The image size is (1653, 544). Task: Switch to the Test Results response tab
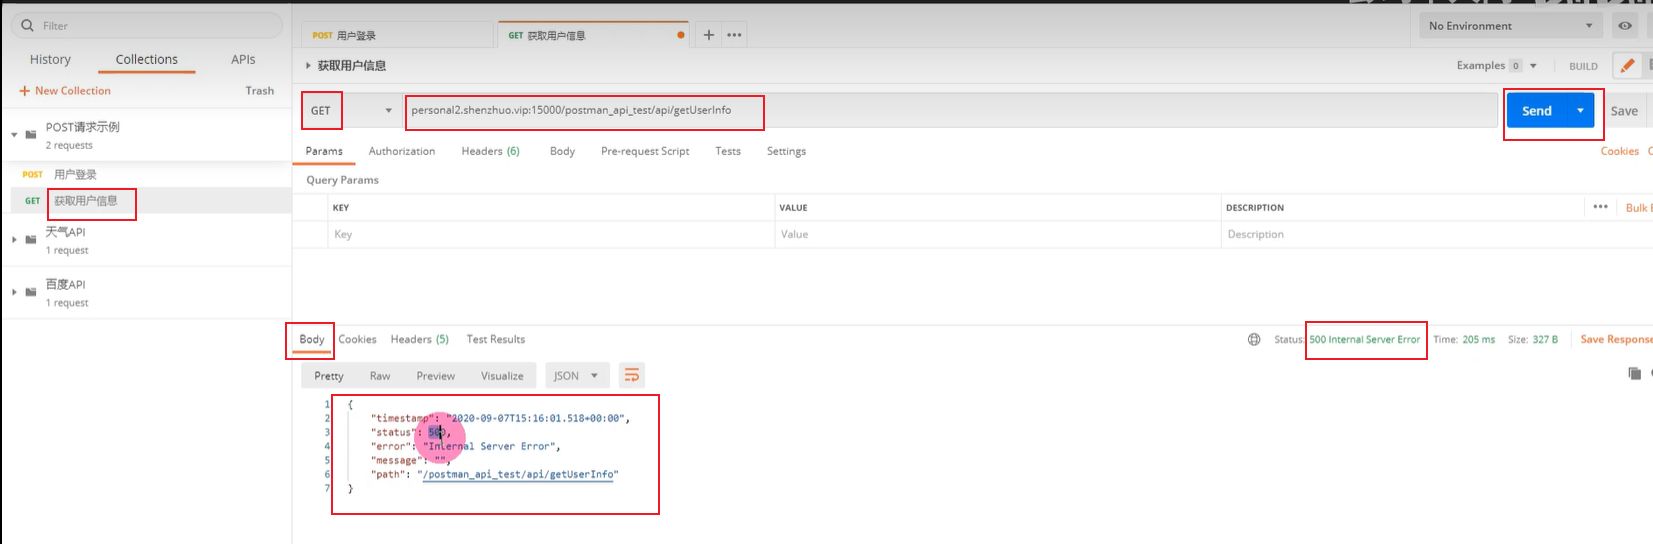[x=495, y=340]
